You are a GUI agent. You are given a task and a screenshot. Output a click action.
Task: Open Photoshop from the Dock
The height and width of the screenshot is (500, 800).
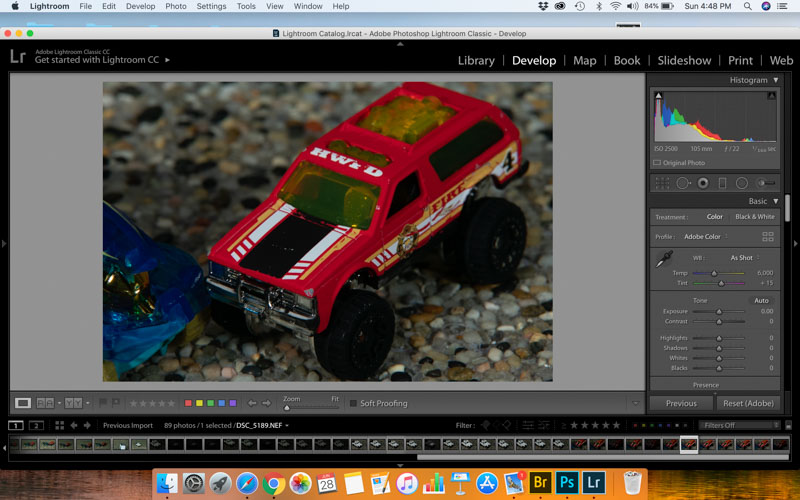point(567,482)
